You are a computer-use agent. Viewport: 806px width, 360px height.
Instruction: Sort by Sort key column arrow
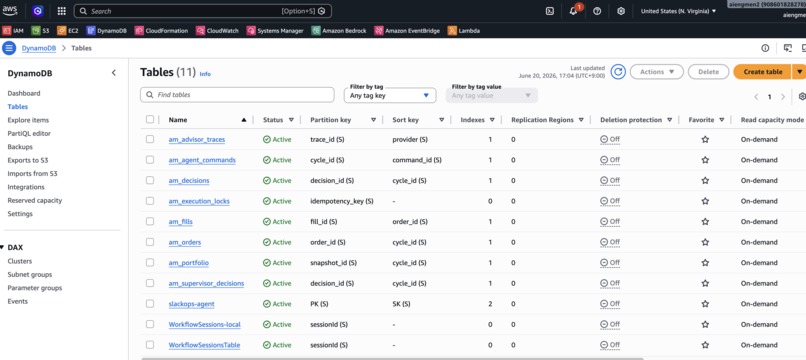point(442,120)
